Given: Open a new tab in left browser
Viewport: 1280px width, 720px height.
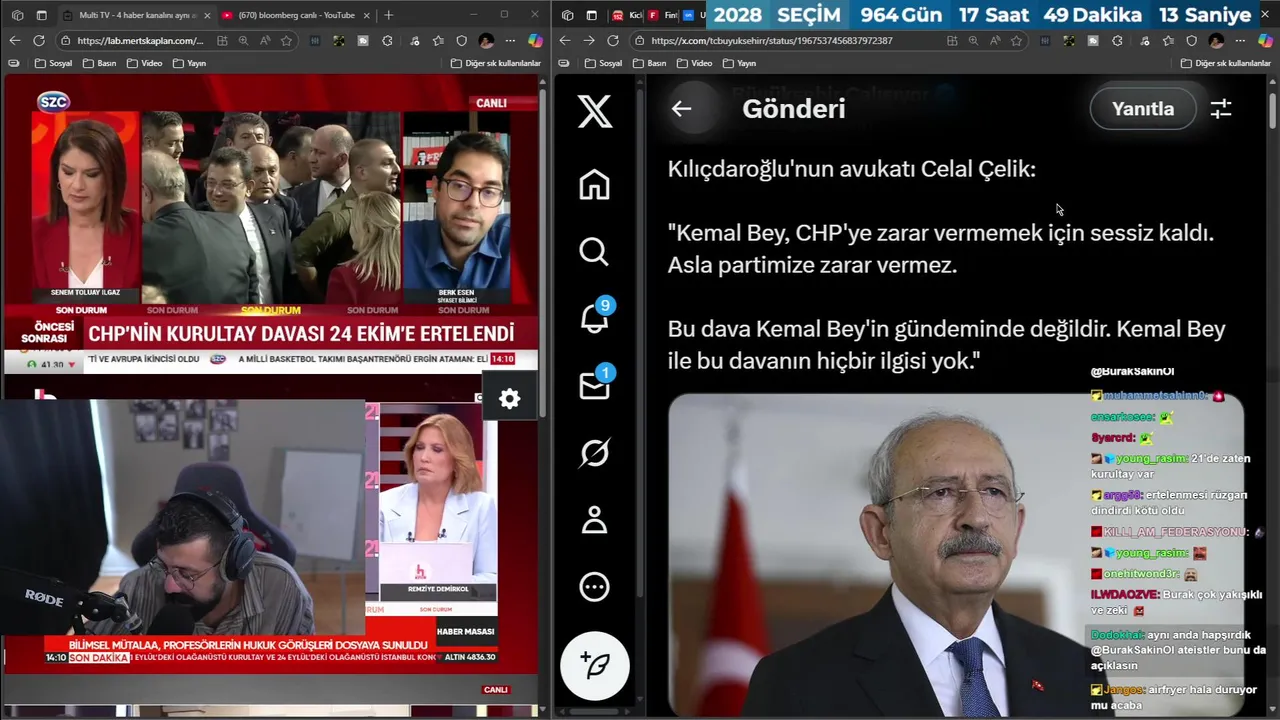Looking at the screenshot, I should 389,15.
